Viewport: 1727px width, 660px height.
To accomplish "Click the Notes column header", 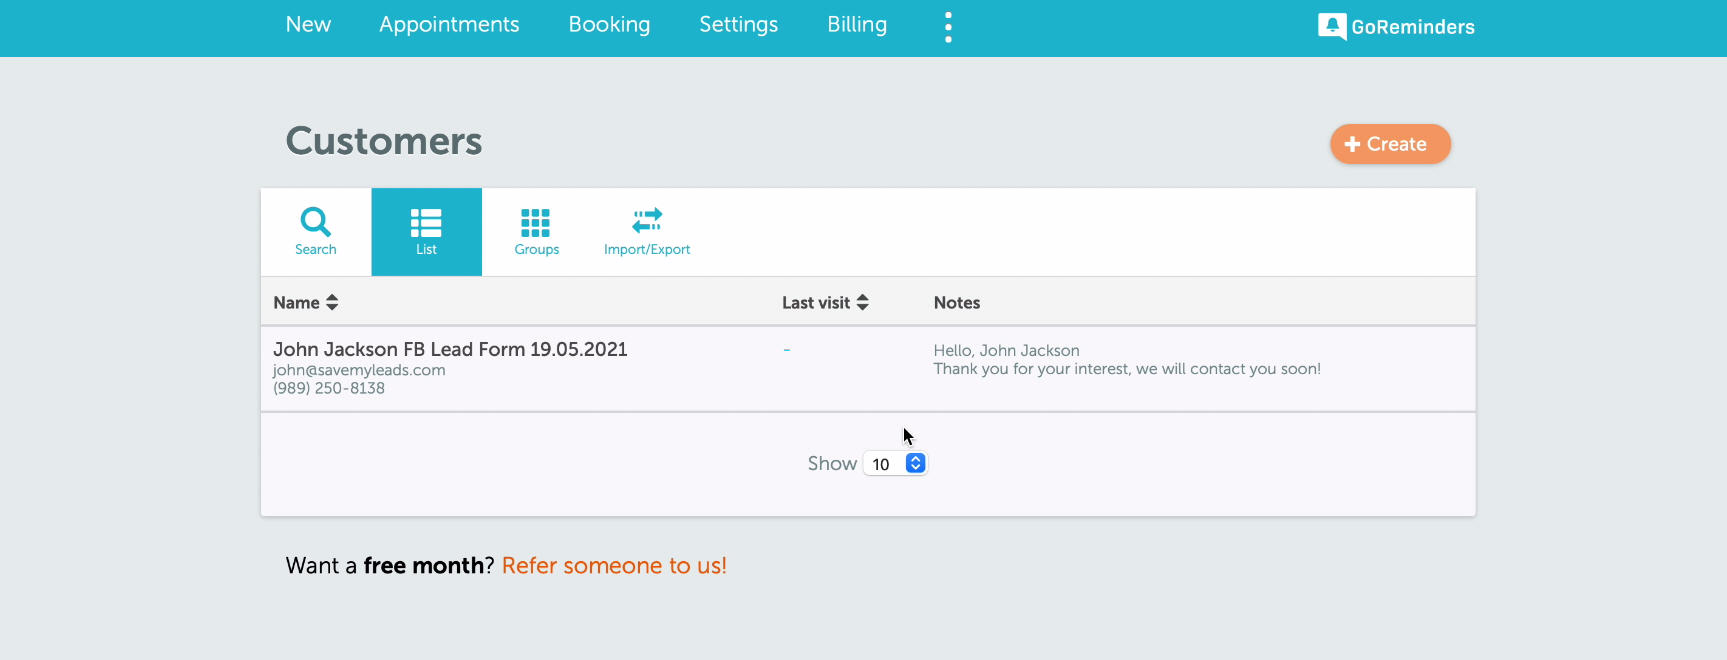I will coord(957,302).
